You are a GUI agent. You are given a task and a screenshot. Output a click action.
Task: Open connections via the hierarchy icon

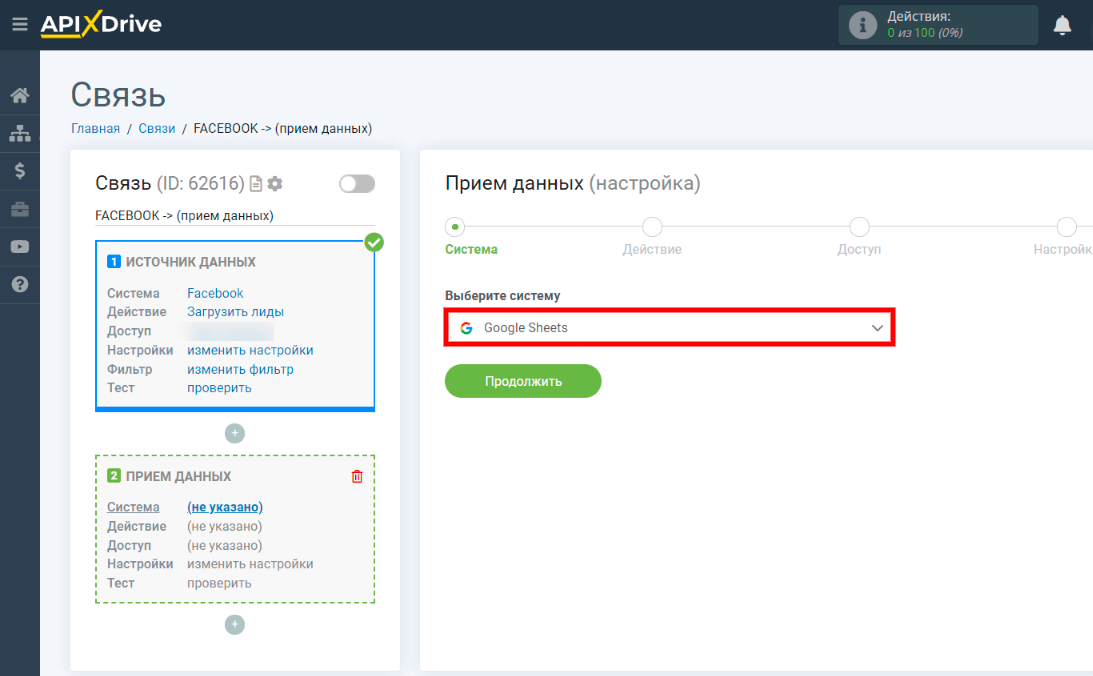(x=19, y=131)
